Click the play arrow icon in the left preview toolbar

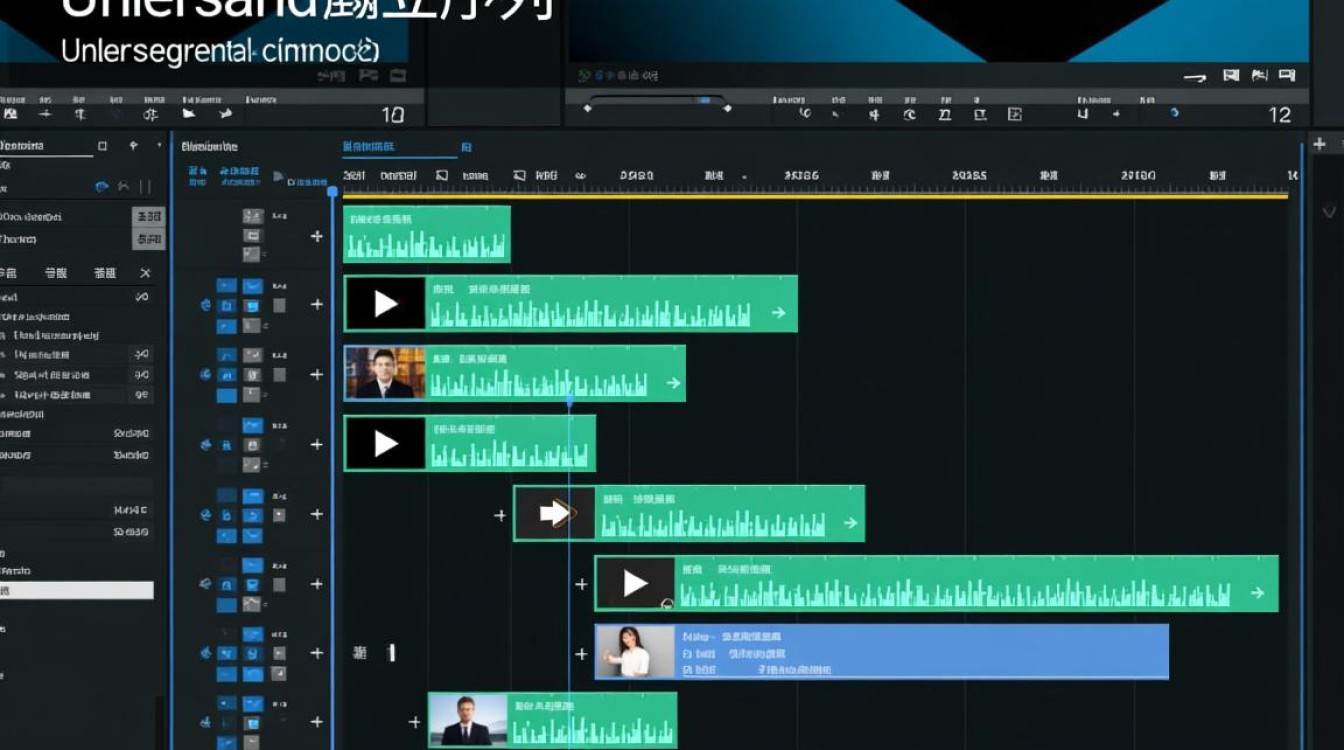click(188, 115)
